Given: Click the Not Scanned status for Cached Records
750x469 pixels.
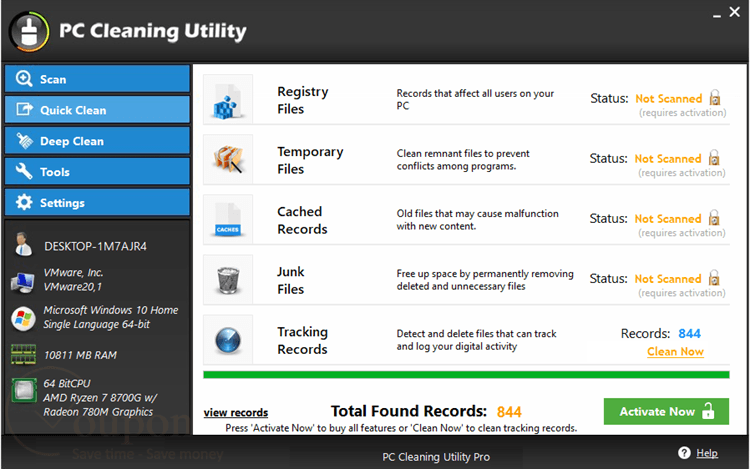Looking at the screenshot, I should pos(668,218).
